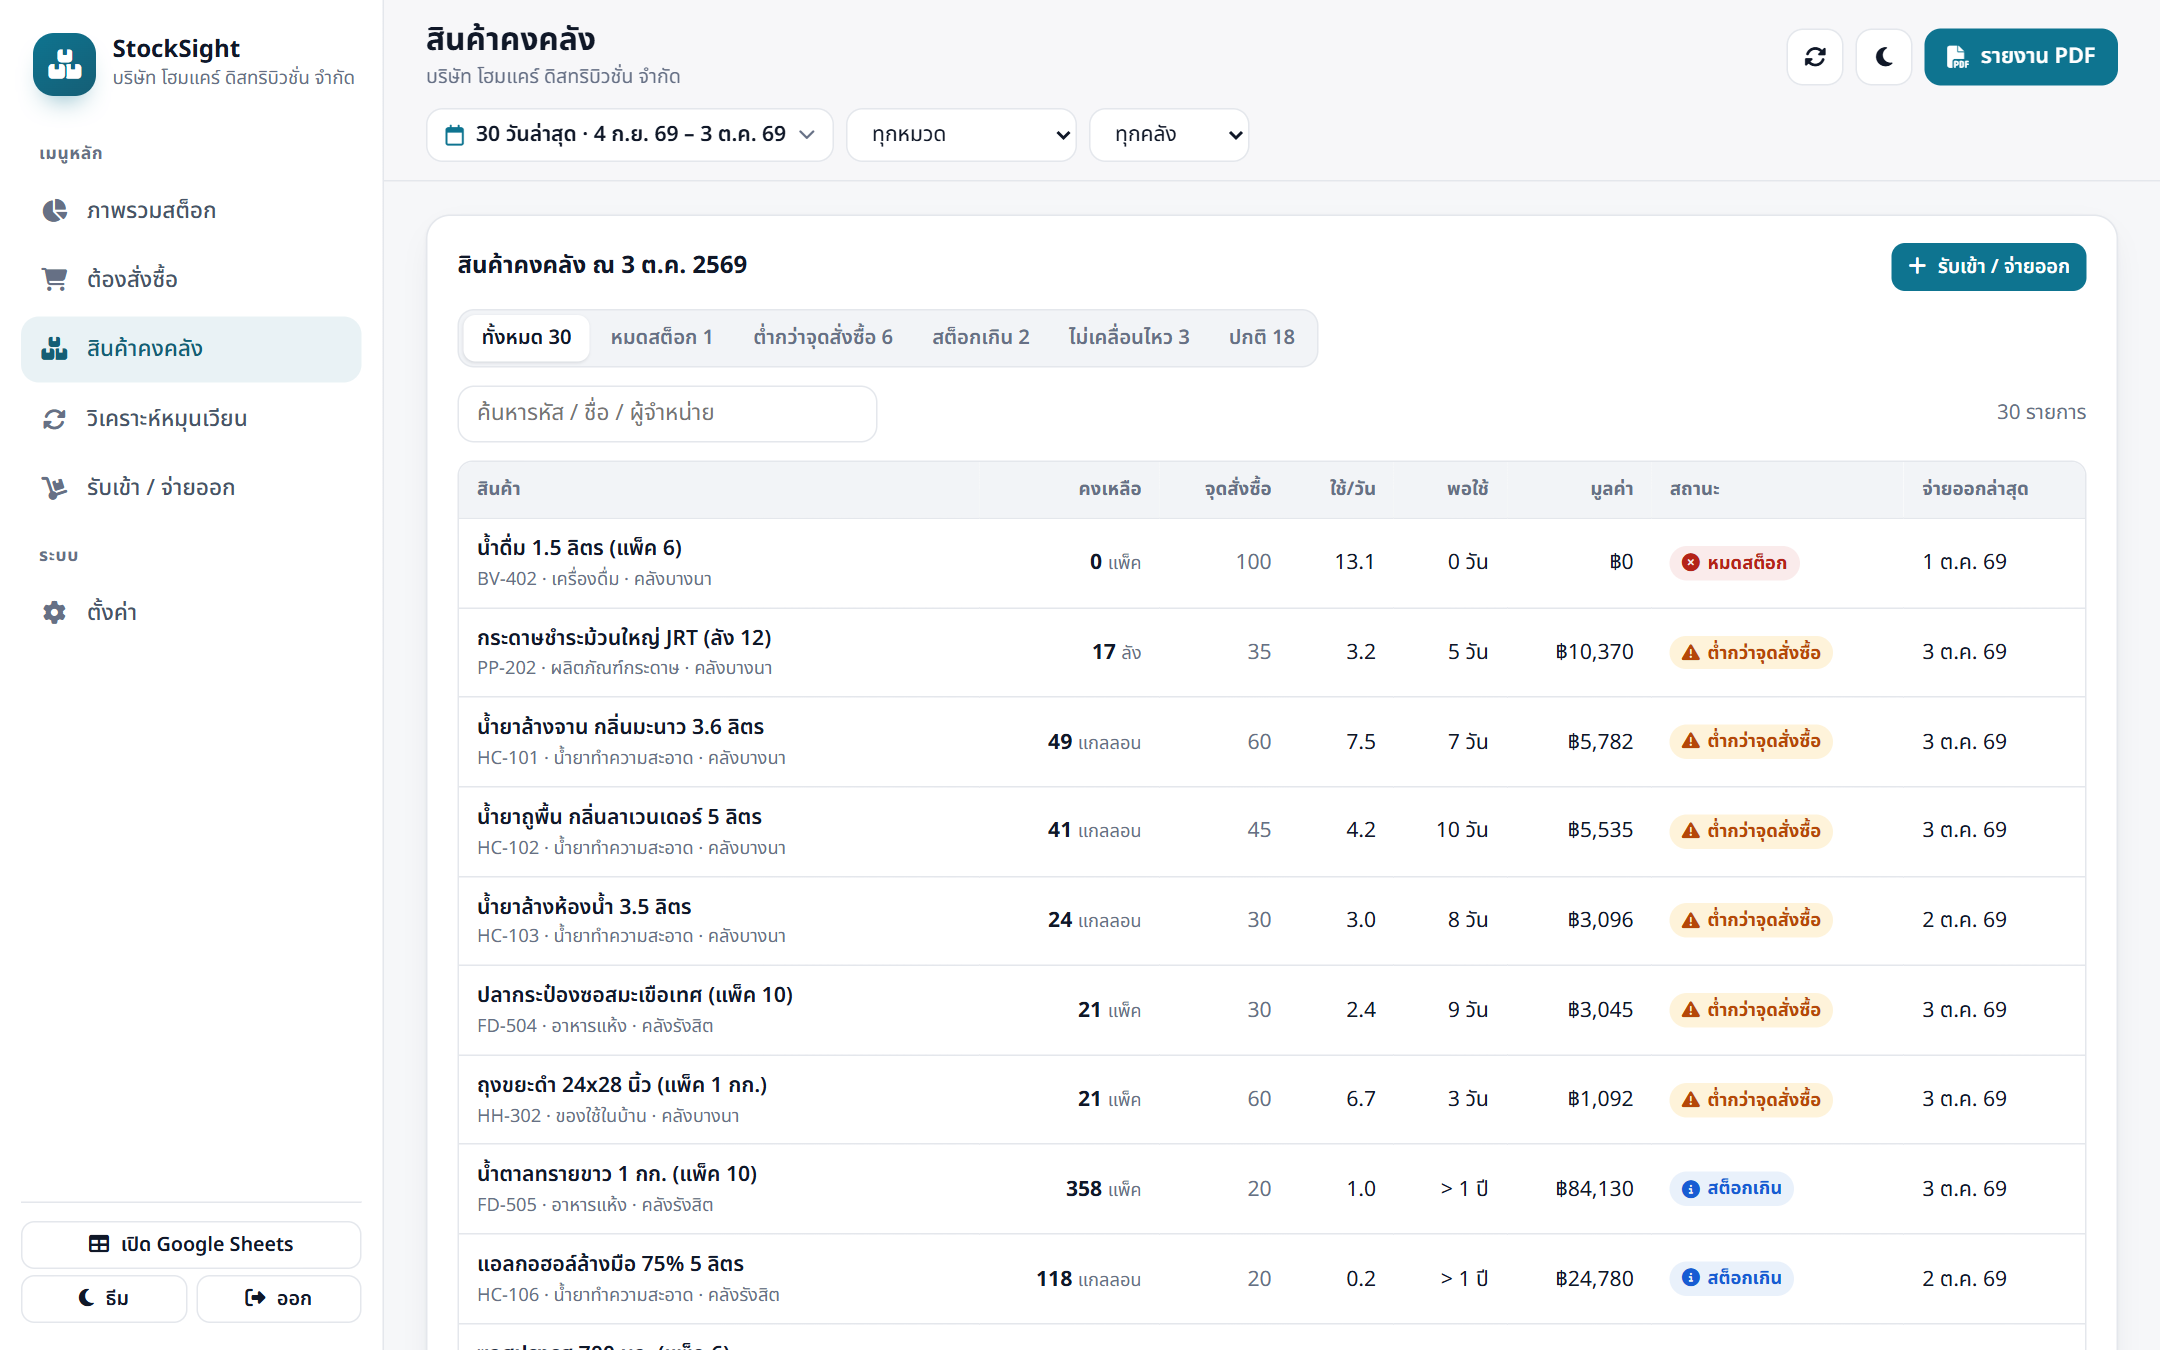Select the ทั้งหมด 30 tab
Image resolution: width=2160 pixels, height=1350 pixels.
coord(526,338)
